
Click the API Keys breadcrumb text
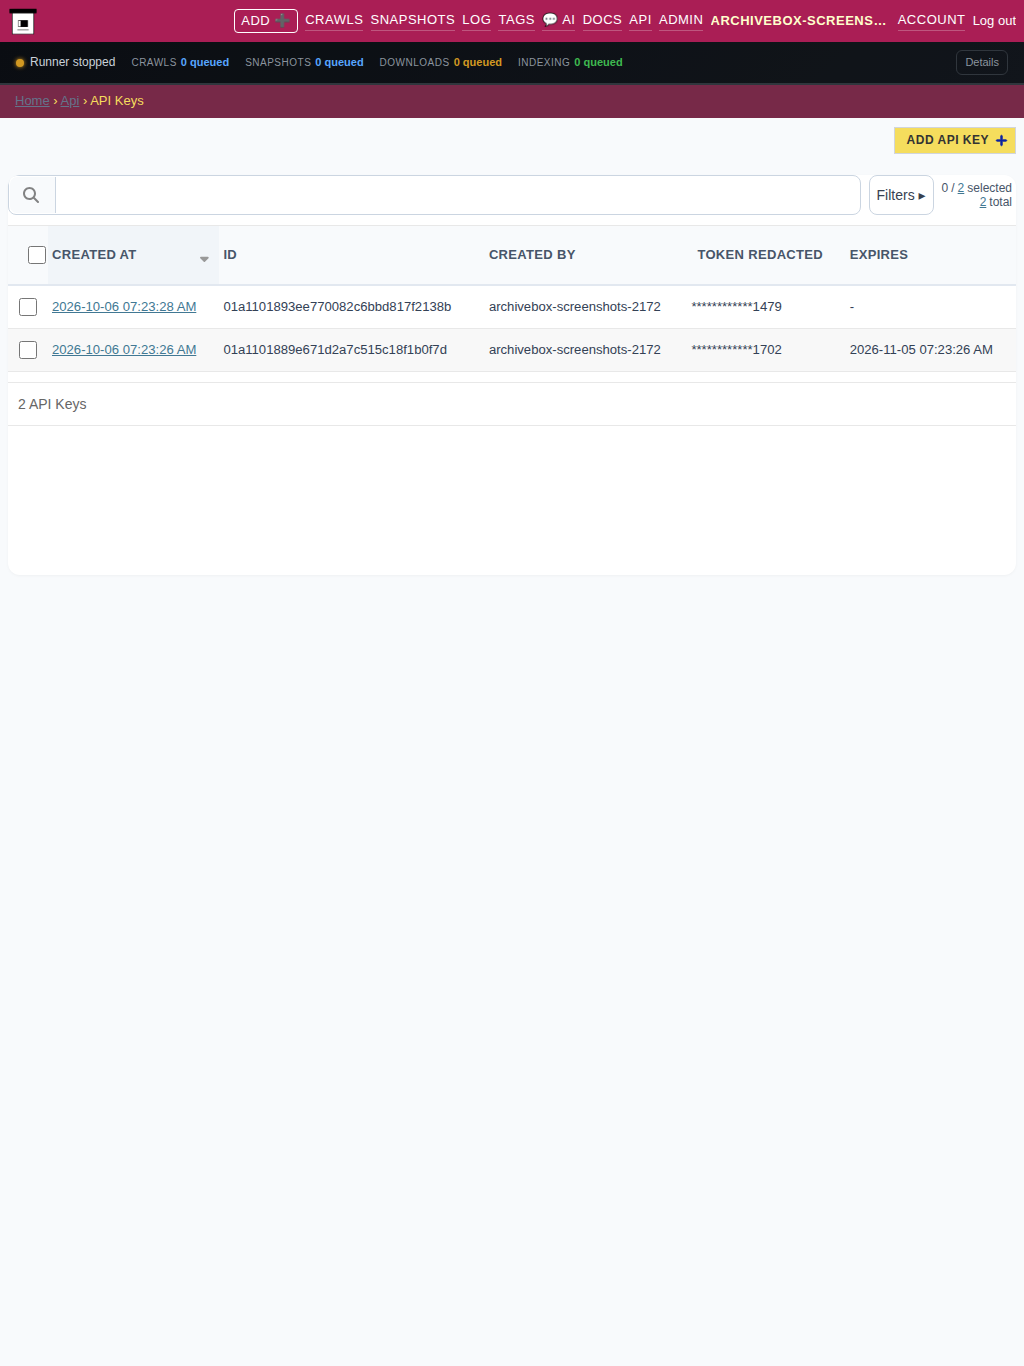pos(117,101)
